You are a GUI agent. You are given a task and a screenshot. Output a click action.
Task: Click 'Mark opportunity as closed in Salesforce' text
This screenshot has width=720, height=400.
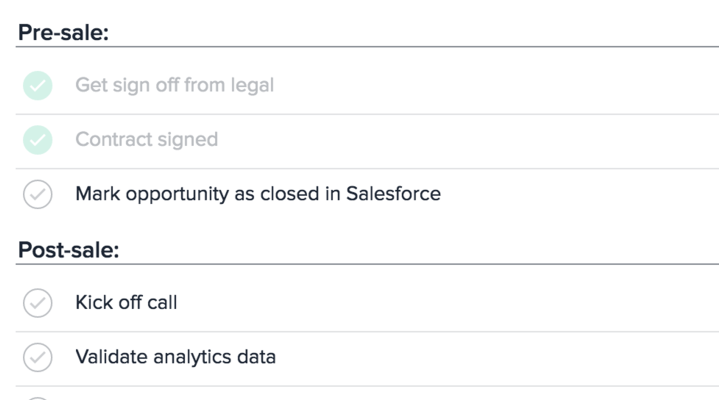[x=258, y=194]
